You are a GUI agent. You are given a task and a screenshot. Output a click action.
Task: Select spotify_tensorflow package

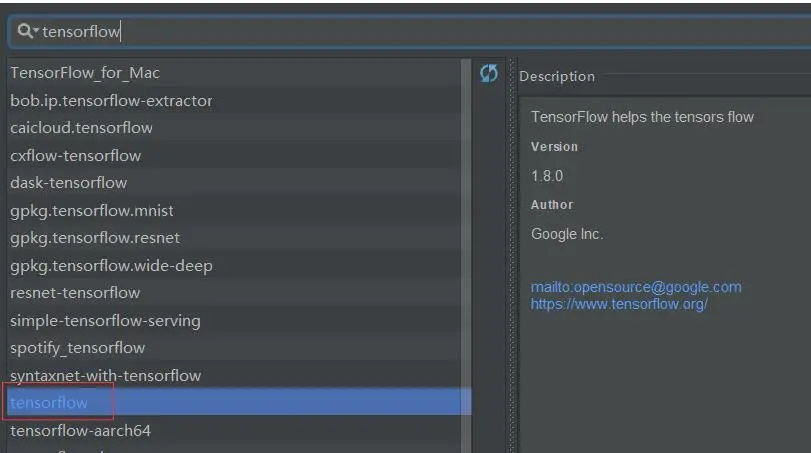[x=234, y=348]
